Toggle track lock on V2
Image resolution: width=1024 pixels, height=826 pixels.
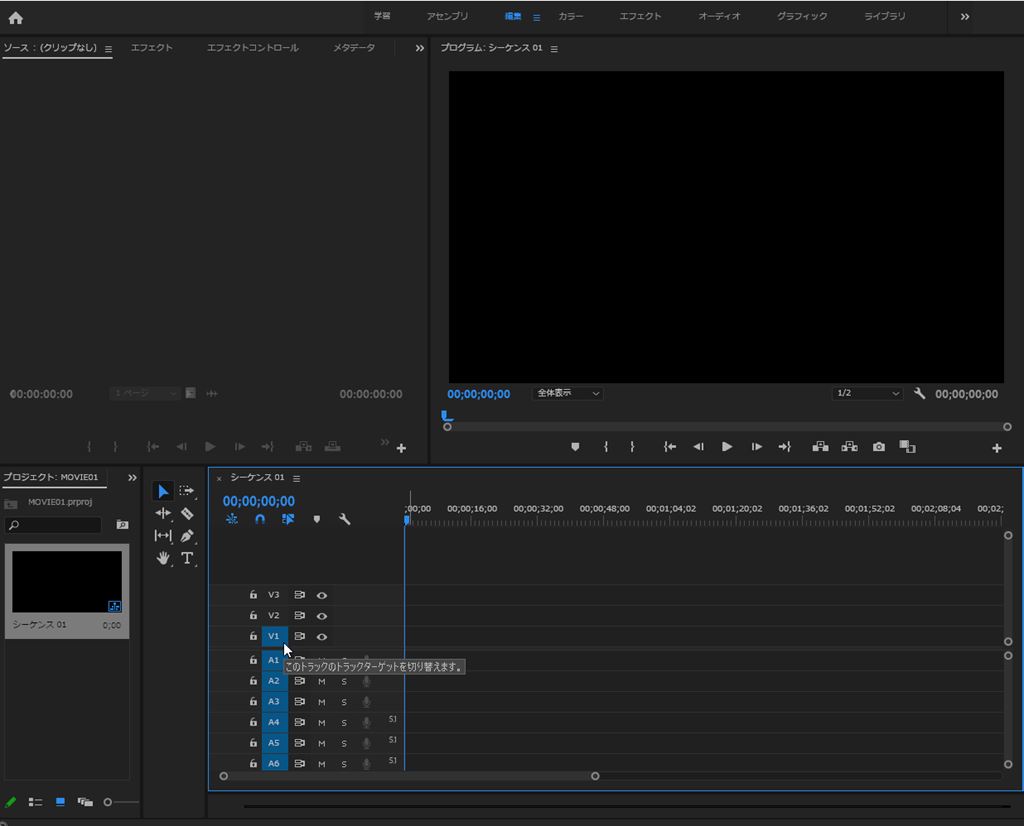[253, 616]
